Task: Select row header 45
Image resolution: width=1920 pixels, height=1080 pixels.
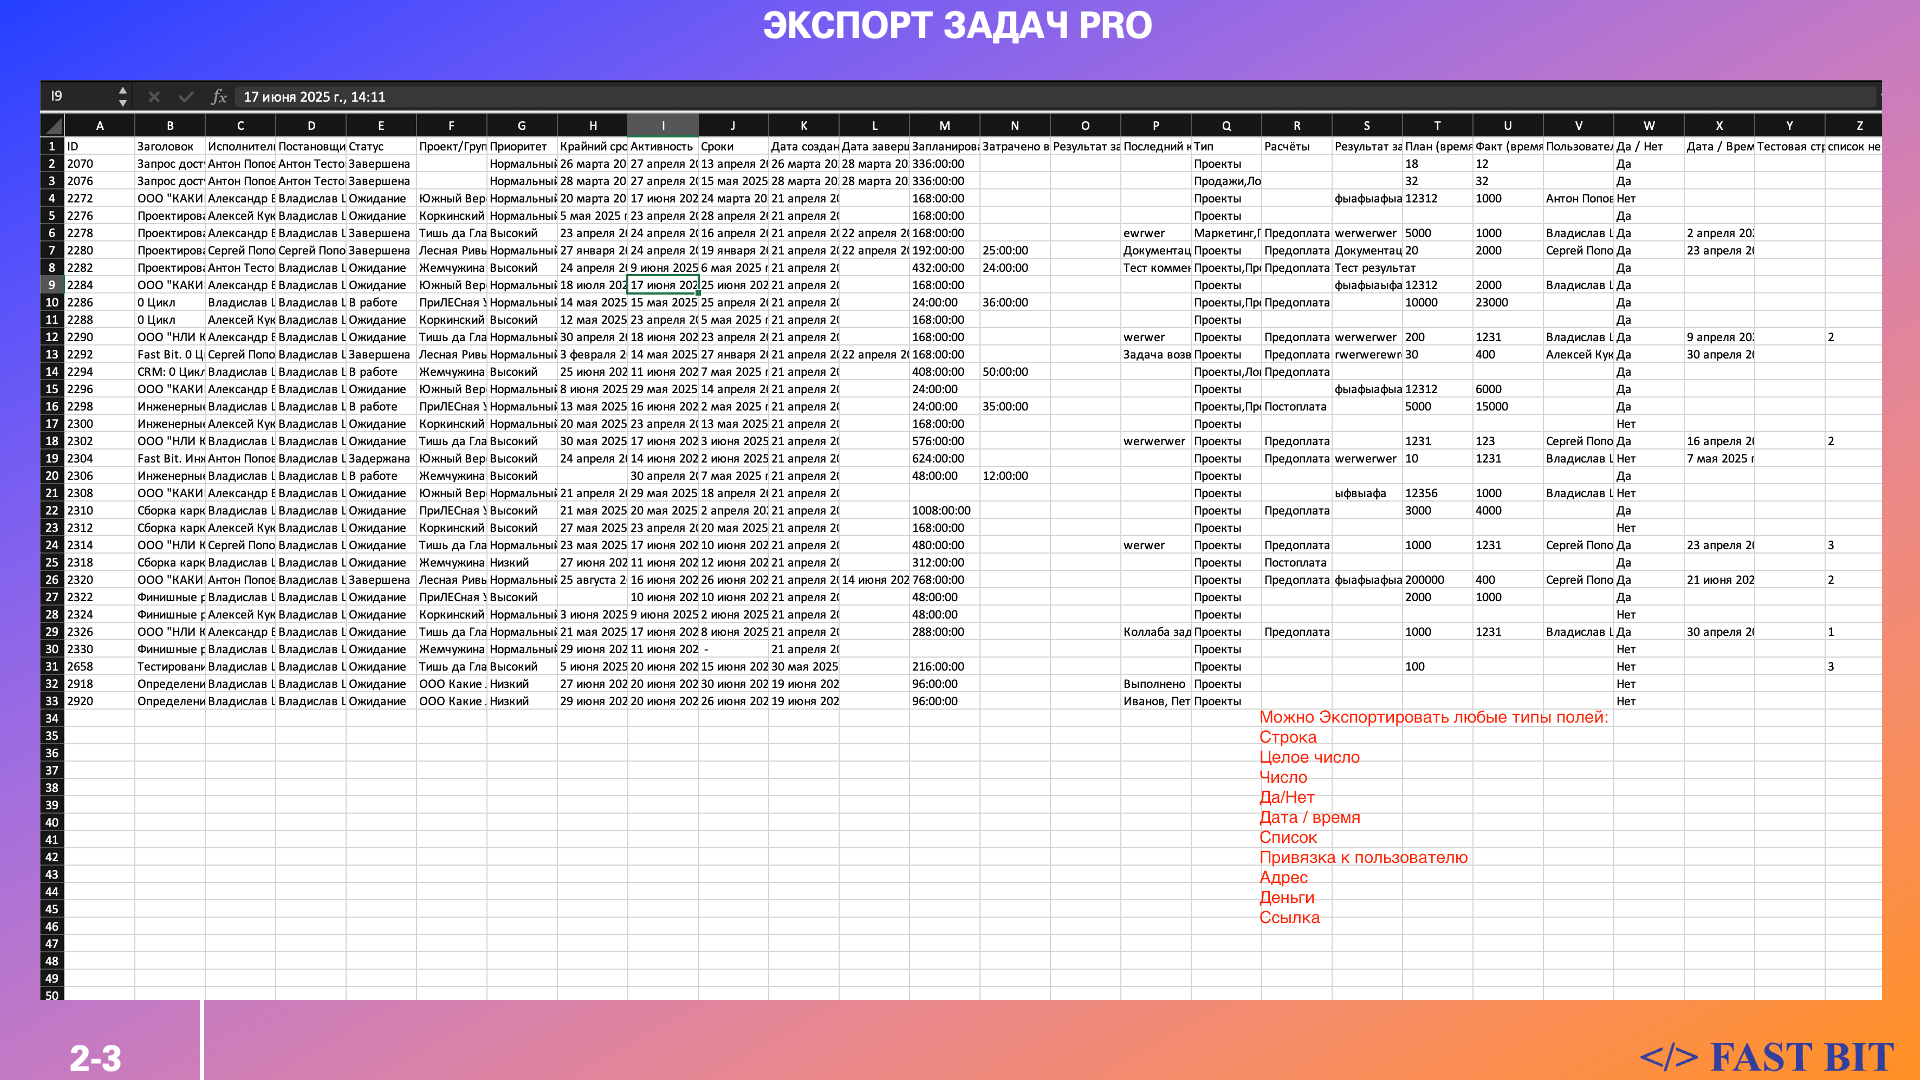Action: (52, 909)
